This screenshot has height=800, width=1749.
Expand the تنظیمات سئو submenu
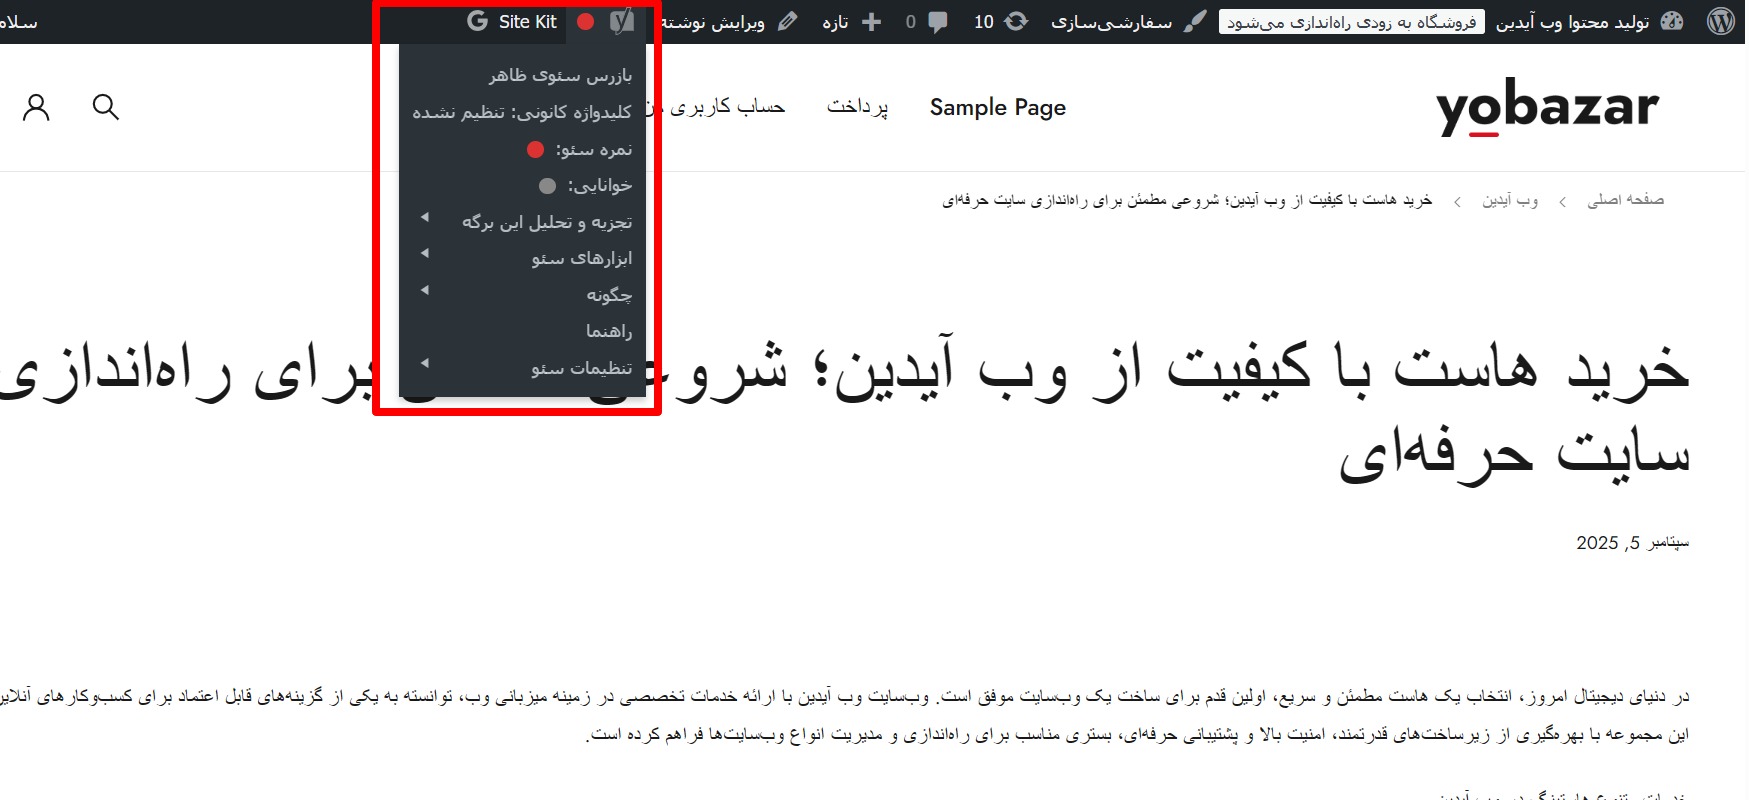click(581, 368)
